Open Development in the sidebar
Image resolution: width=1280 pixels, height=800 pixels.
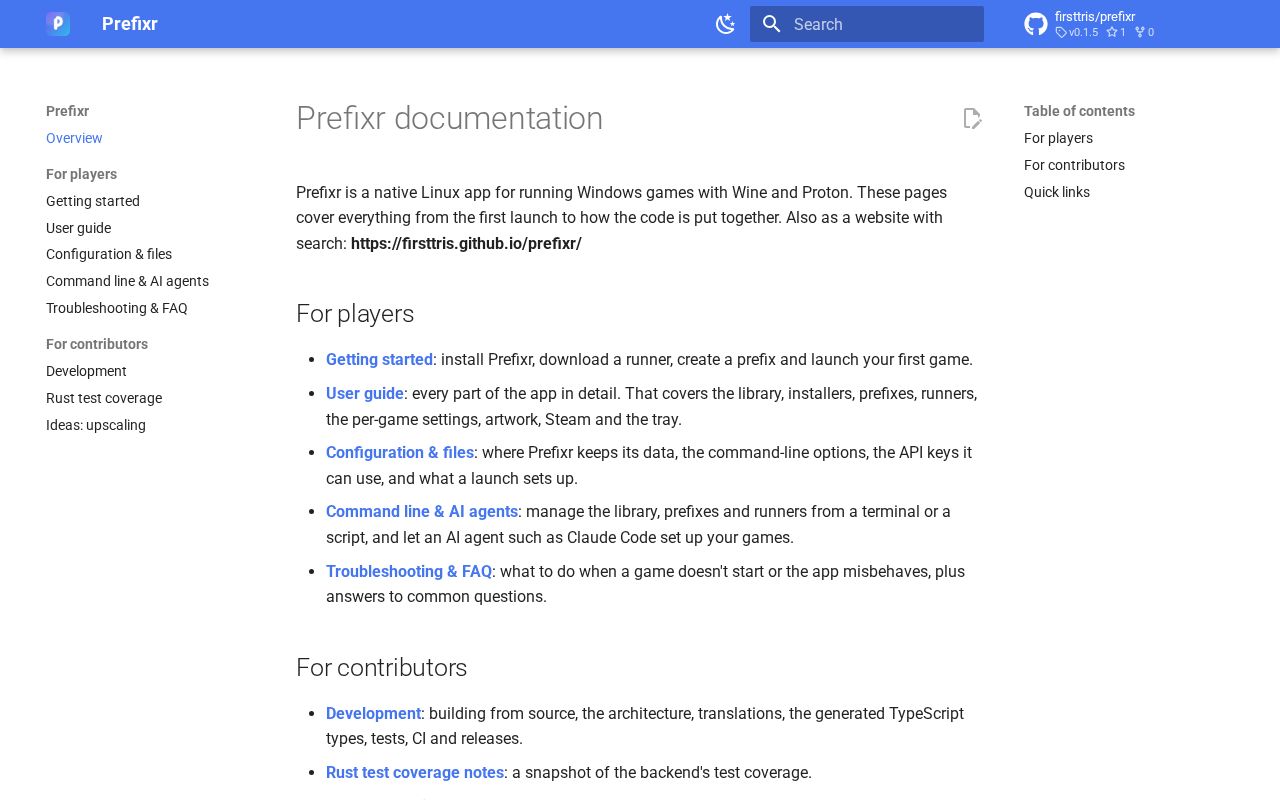86,371
